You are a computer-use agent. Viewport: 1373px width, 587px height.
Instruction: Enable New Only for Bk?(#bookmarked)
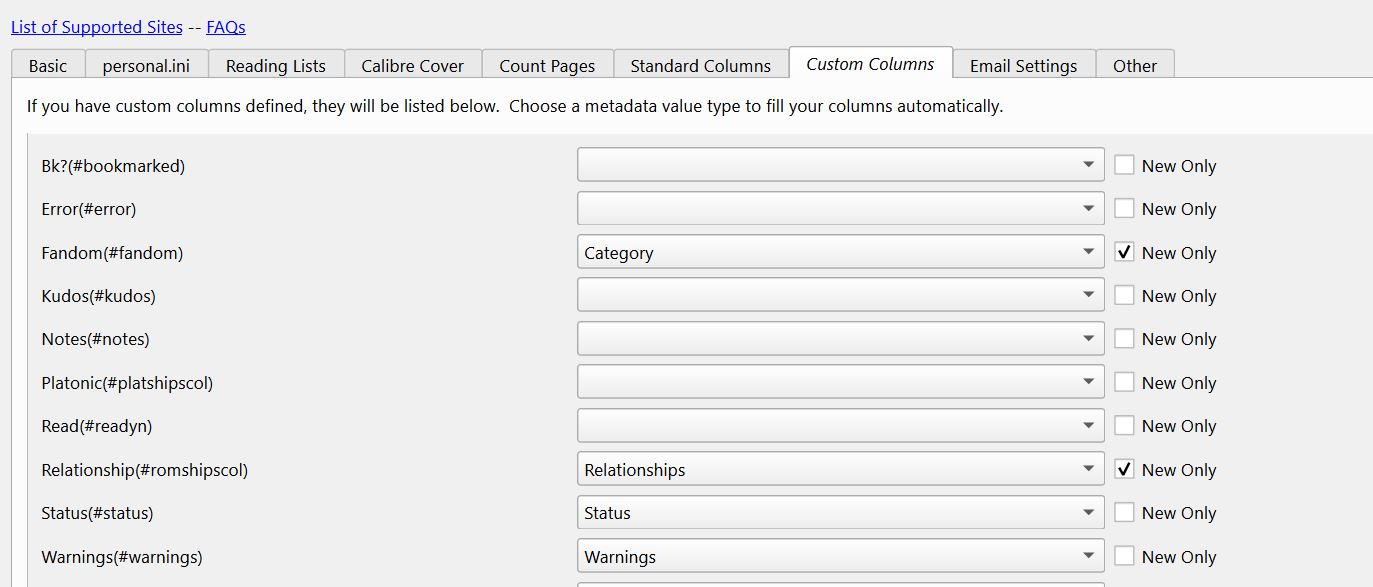(x=1125, y=166)
